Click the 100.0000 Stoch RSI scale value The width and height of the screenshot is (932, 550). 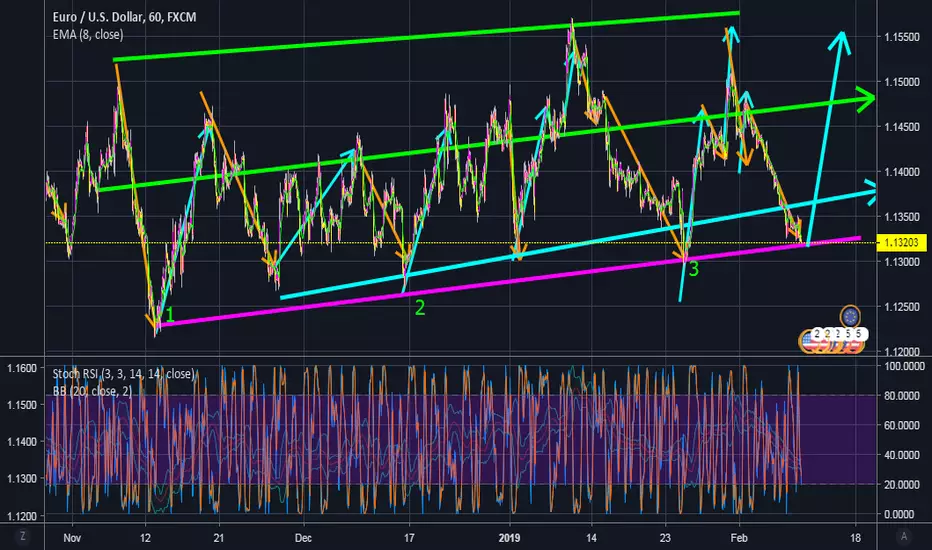(903, 366)
